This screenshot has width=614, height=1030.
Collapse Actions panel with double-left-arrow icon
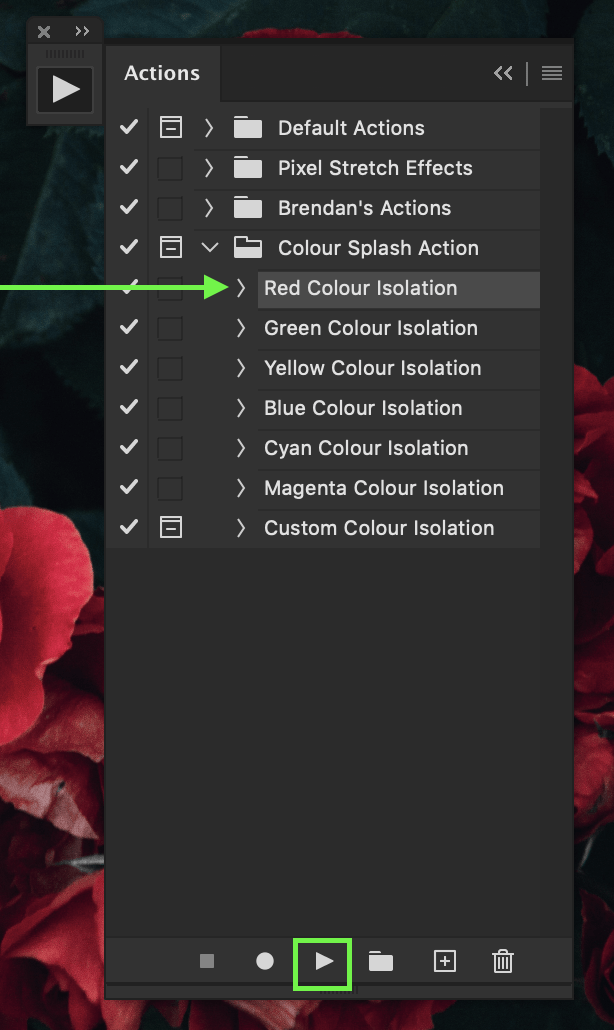503,73
